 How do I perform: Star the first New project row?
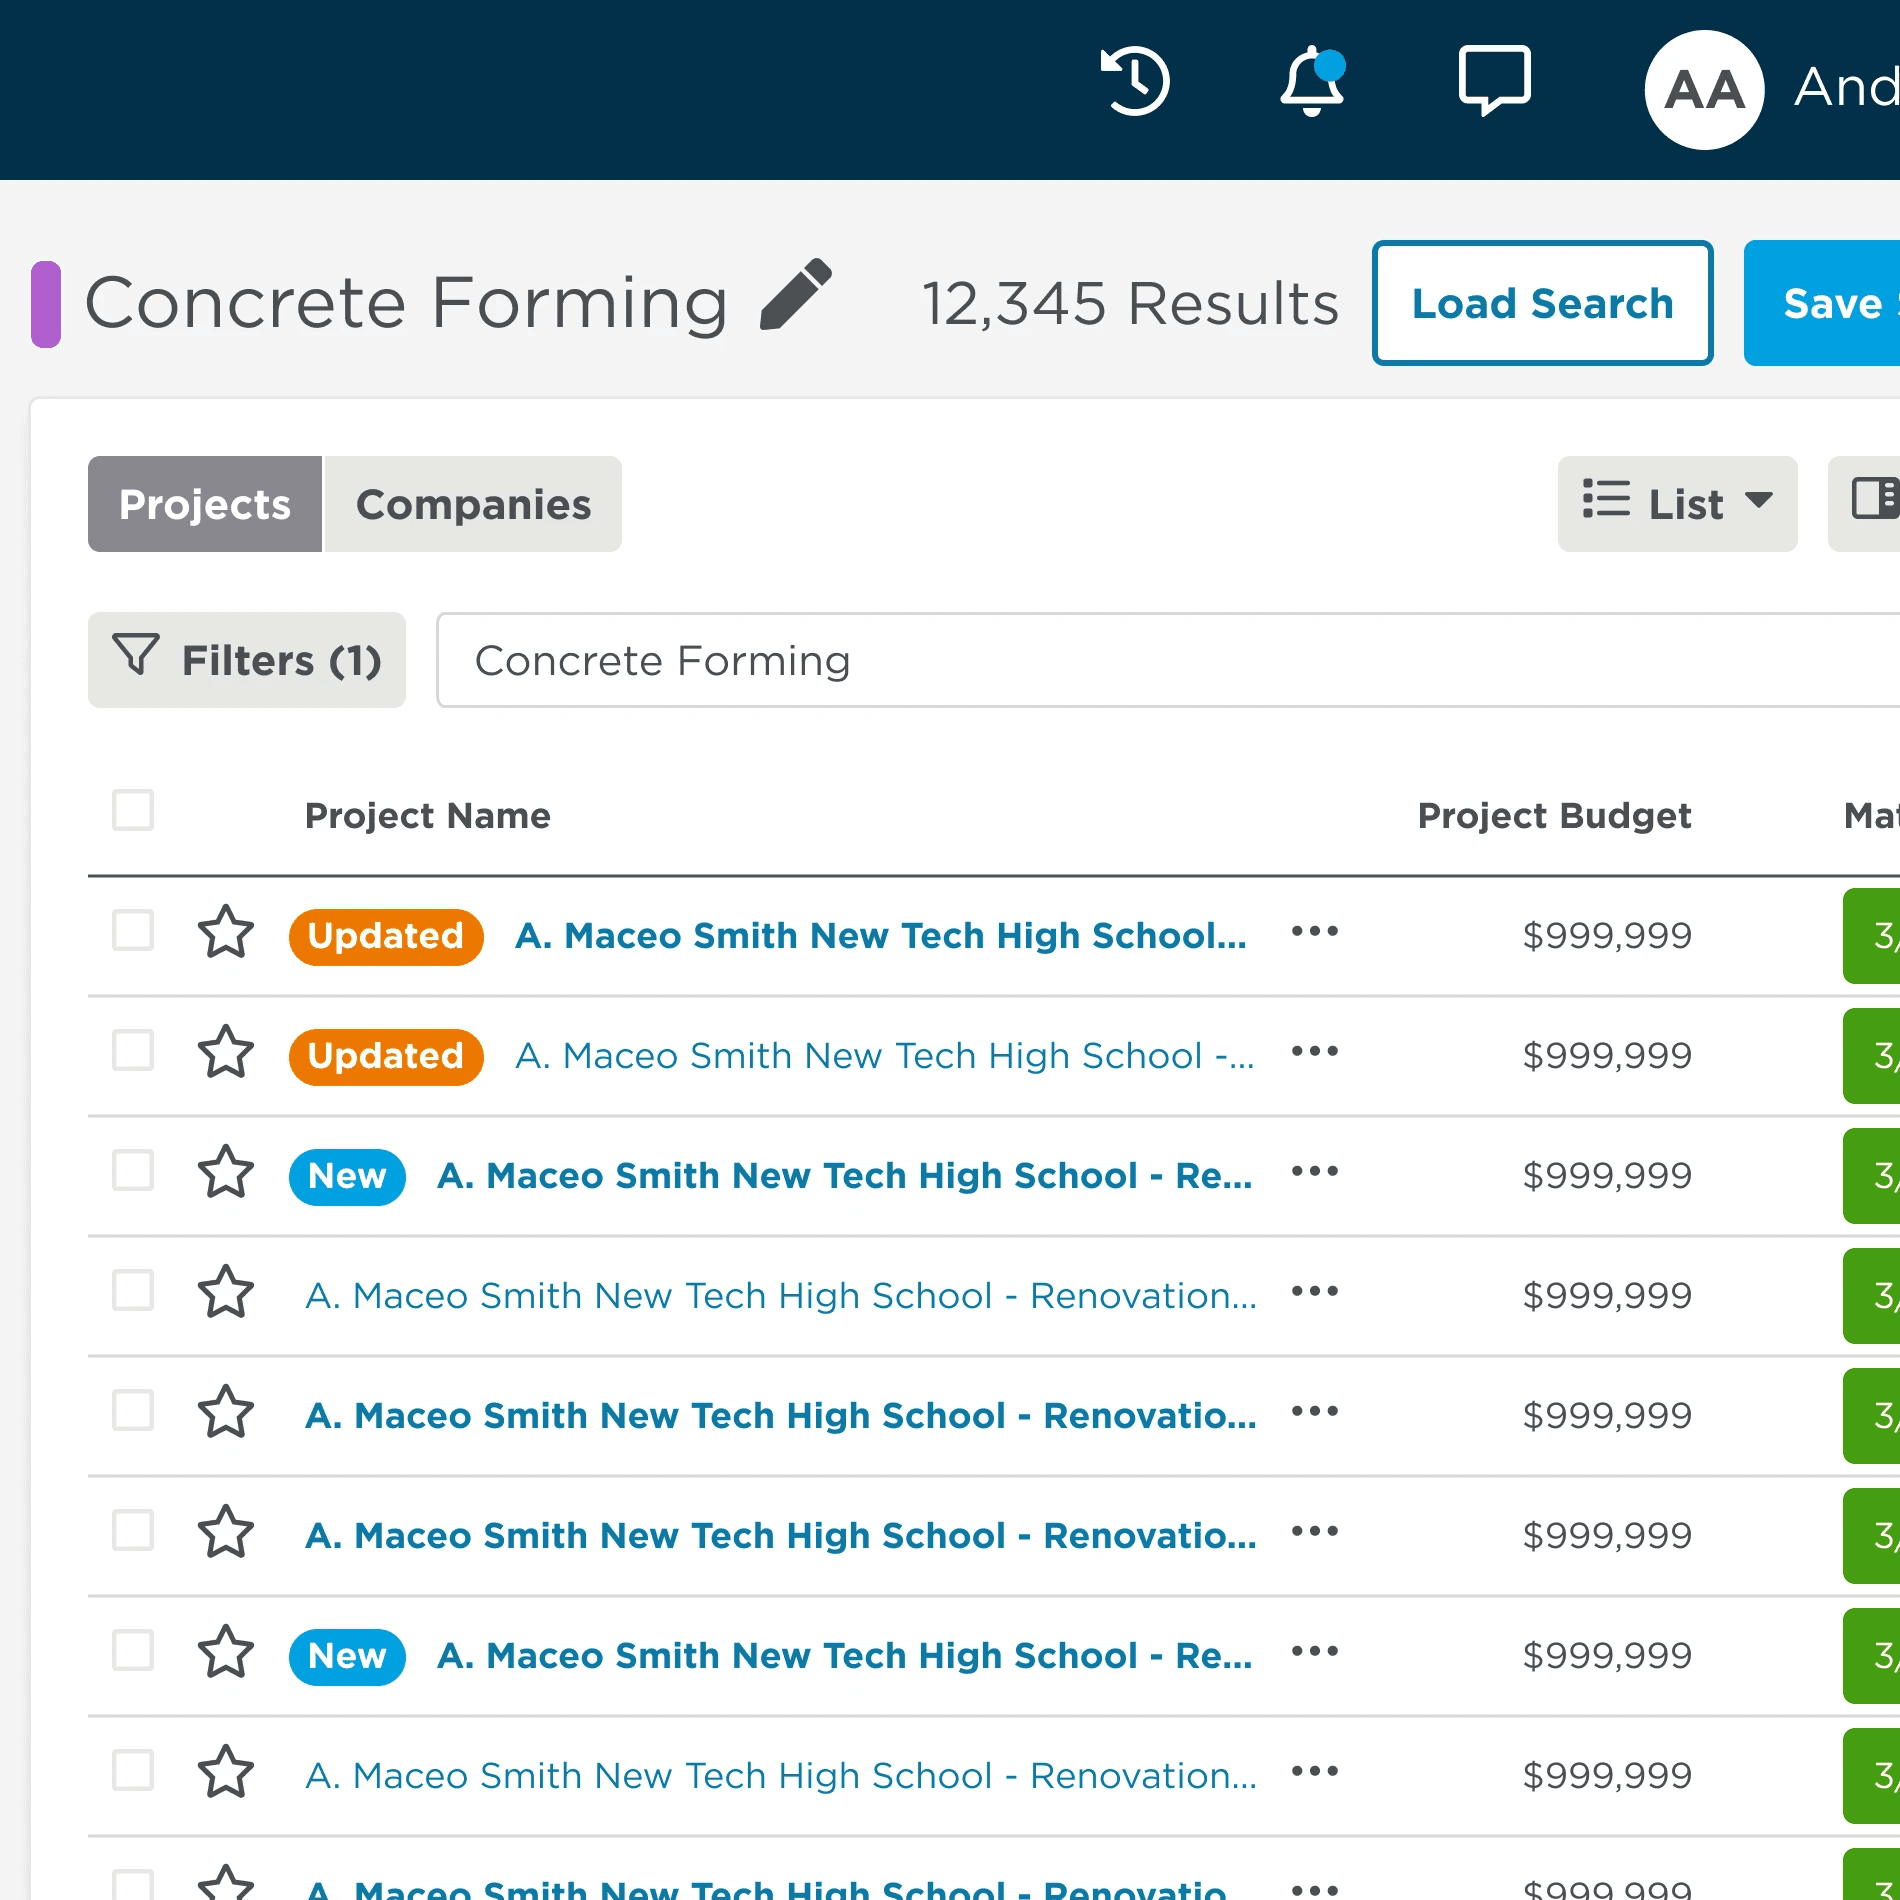[226, 1172]
